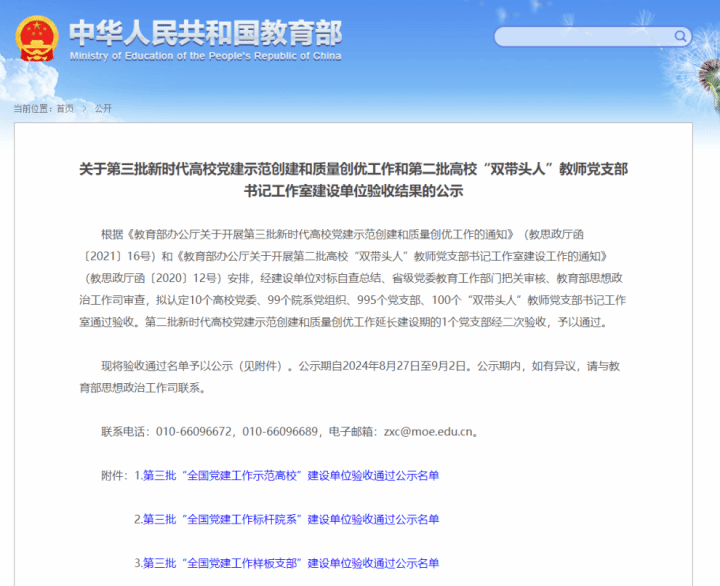The width and height of the screenshot is (720, 586).
Task: Click the 附件 label
Action: click(x=115, y=476)
